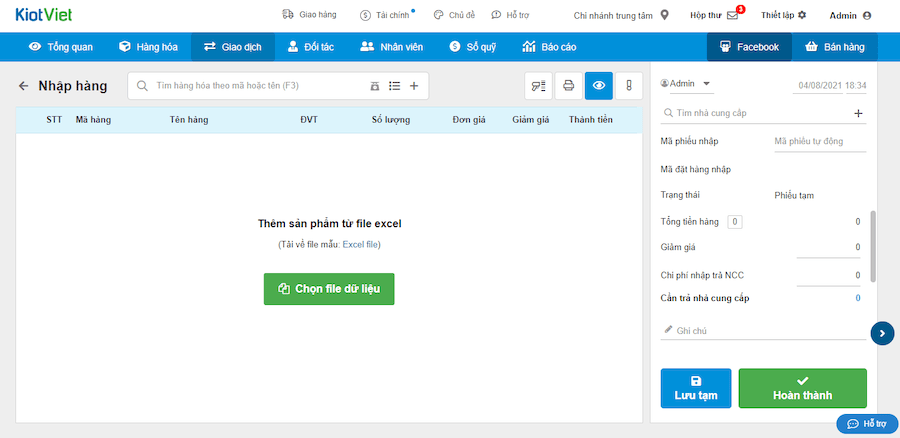Click the Ghi chú note field
The width and height of the screenshot is (900, 438).
pos(765,330)
